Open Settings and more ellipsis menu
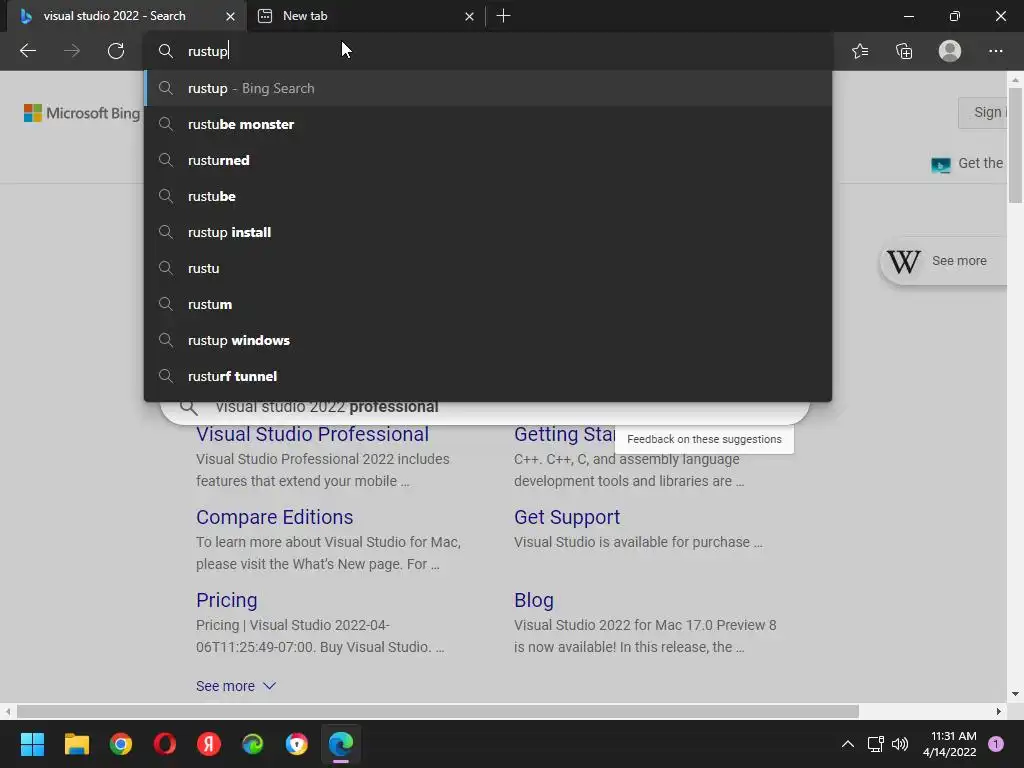This screenshot has height=768, width=1024. (995, 51)
